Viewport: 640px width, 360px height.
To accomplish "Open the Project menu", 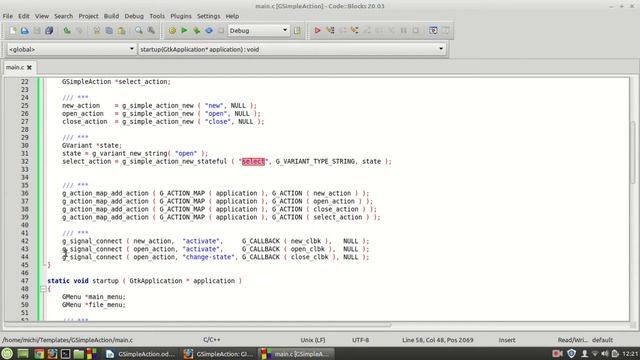I will (88, 16).
